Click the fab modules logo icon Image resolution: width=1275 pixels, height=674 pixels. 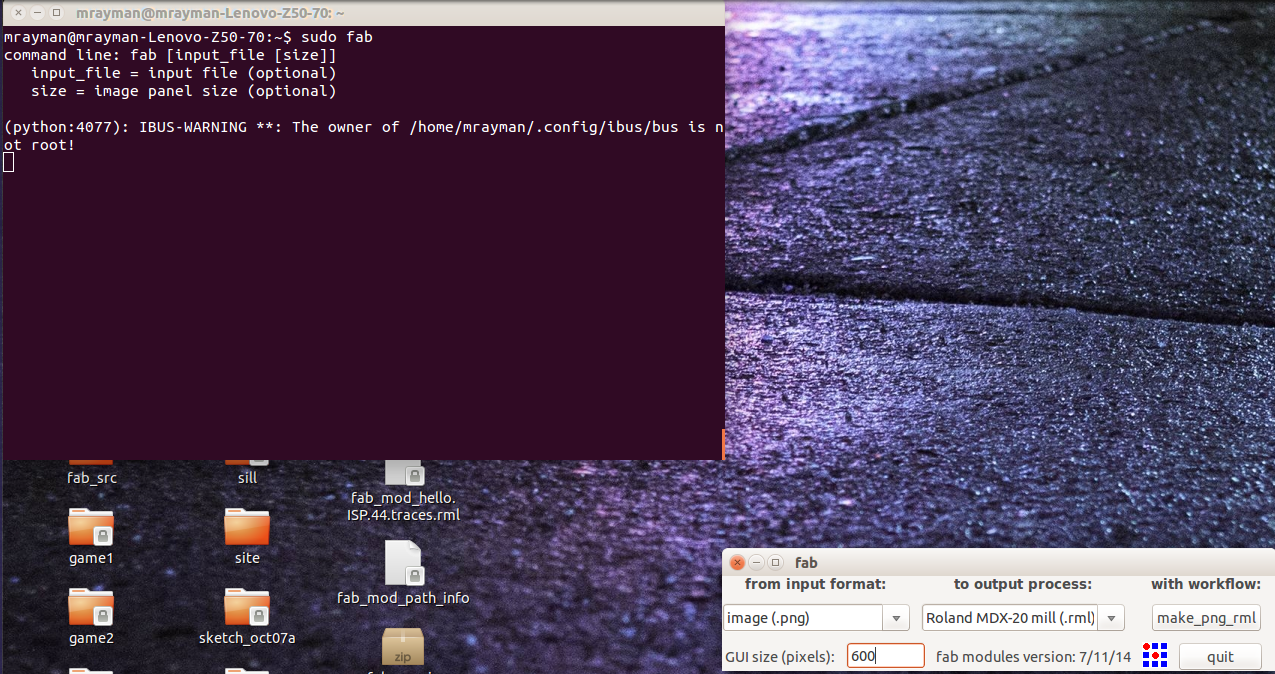(1155, 656)
